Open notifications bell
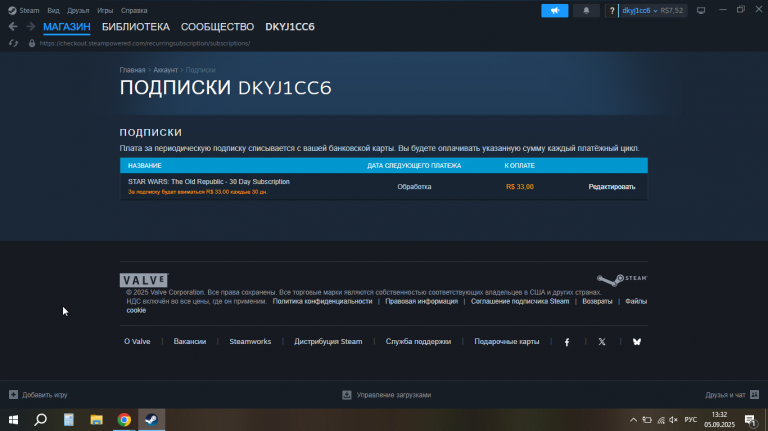This screenshot has height=431, width=768. [586, 10]
